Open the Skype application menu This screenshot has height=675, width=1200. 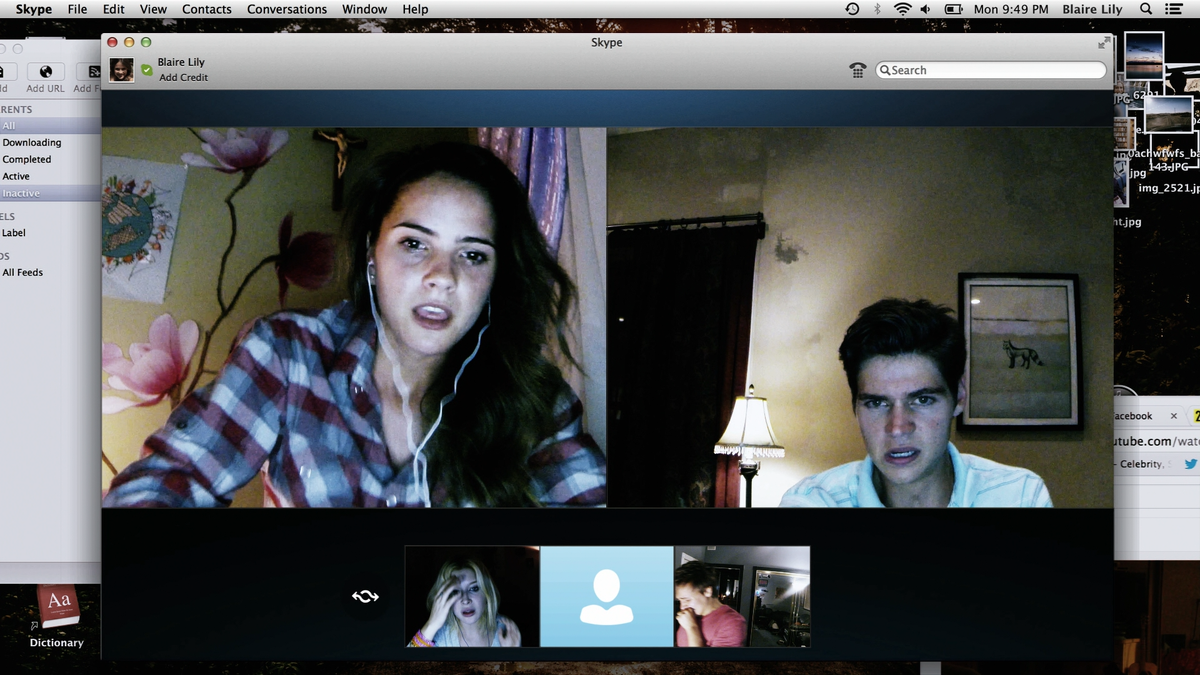click(34, 9)
